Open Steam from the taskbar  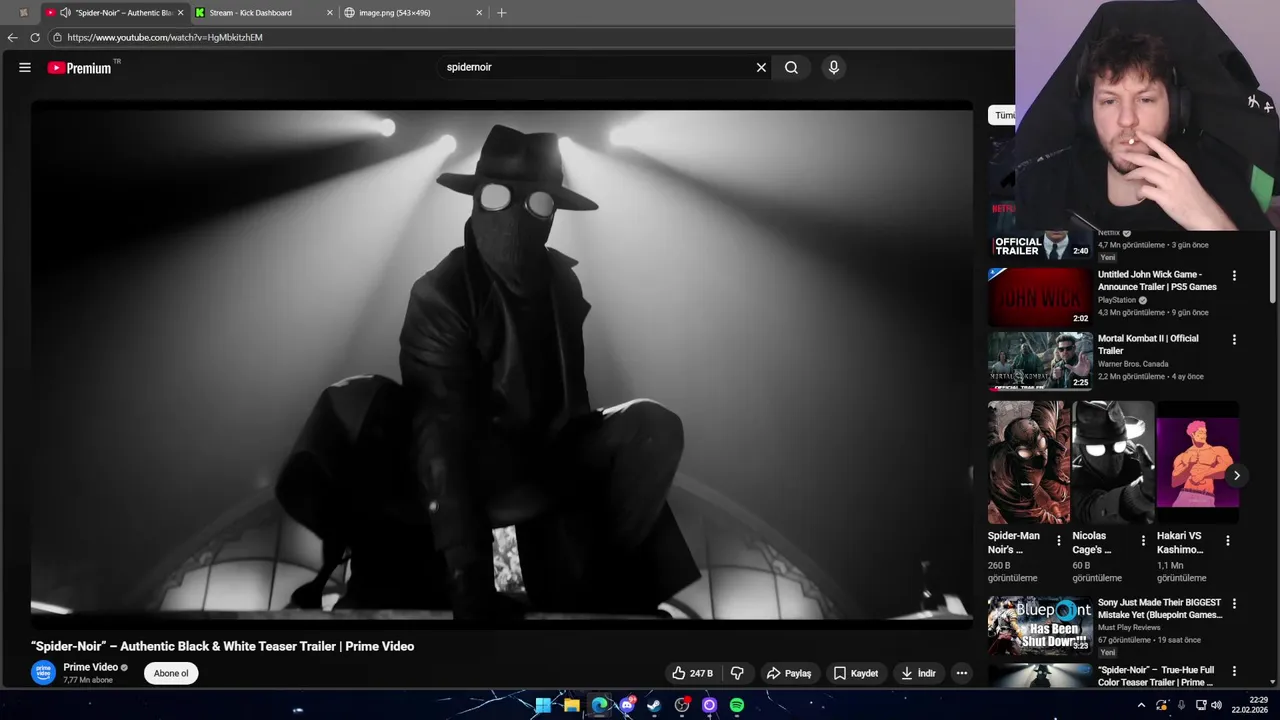tap(654, 705)
